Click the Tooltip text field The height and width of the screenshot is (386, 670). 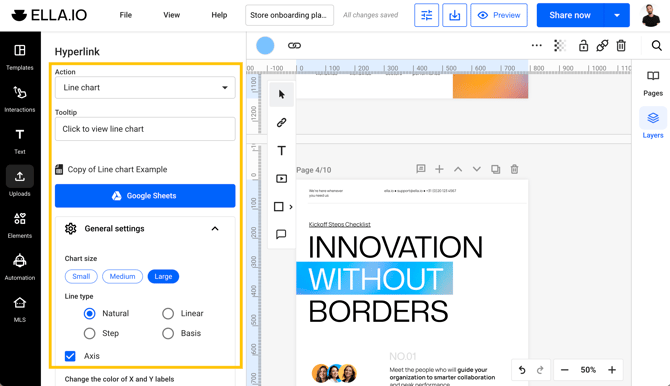click(x=145, y=129)
